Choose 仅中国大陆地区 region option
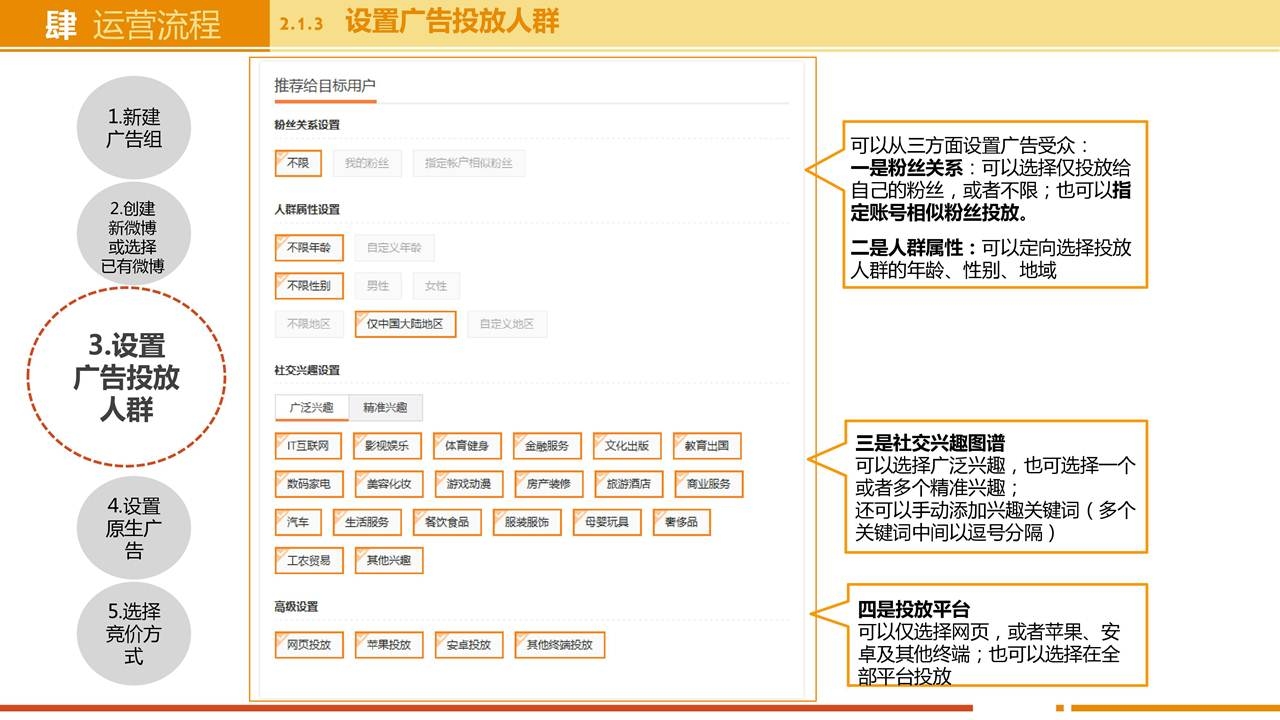 click(x=404, y=324)
